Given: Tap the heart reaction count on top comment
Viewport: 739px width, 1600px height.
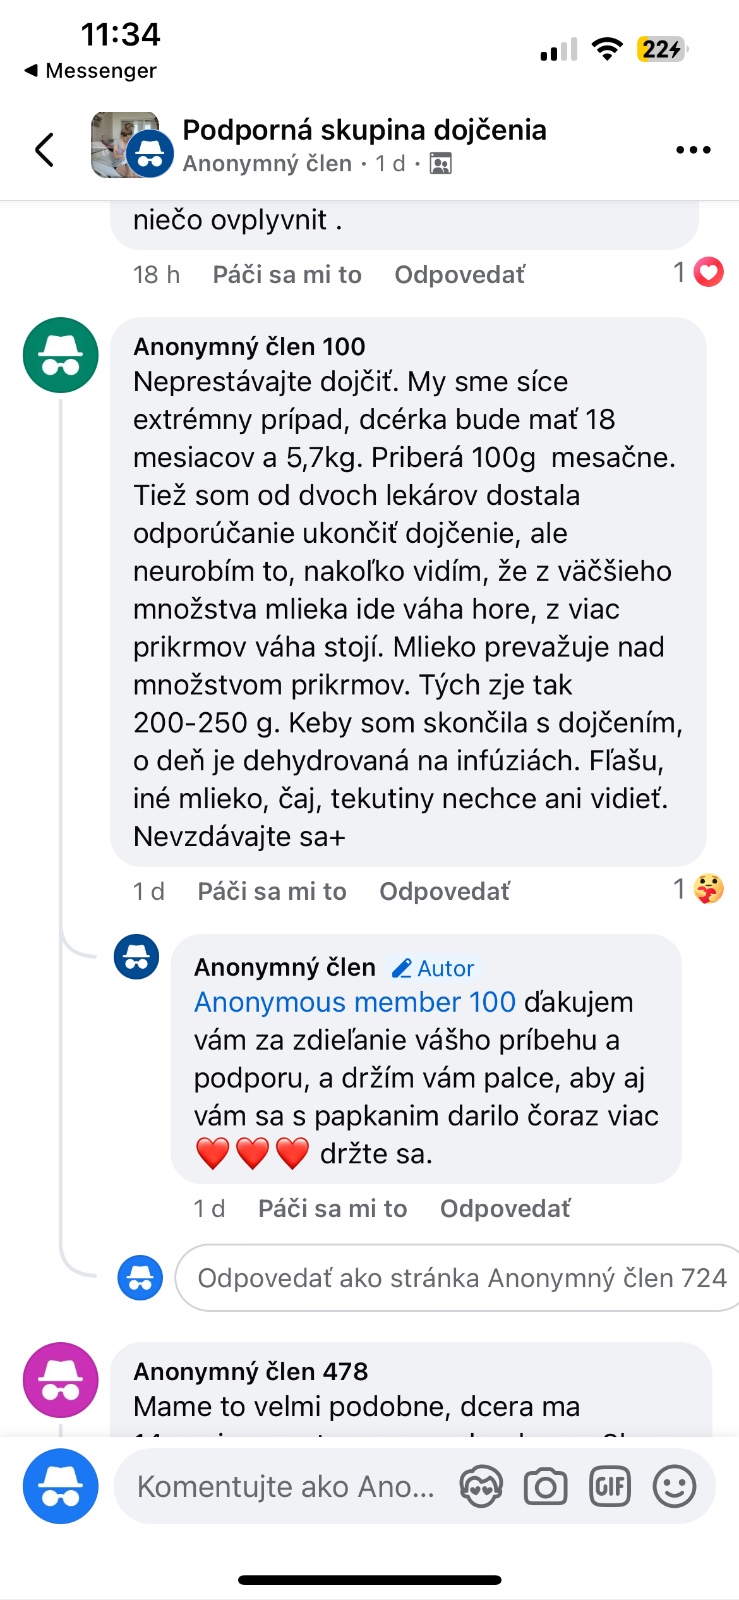Looking at the screenshot, I should [699, 272].
